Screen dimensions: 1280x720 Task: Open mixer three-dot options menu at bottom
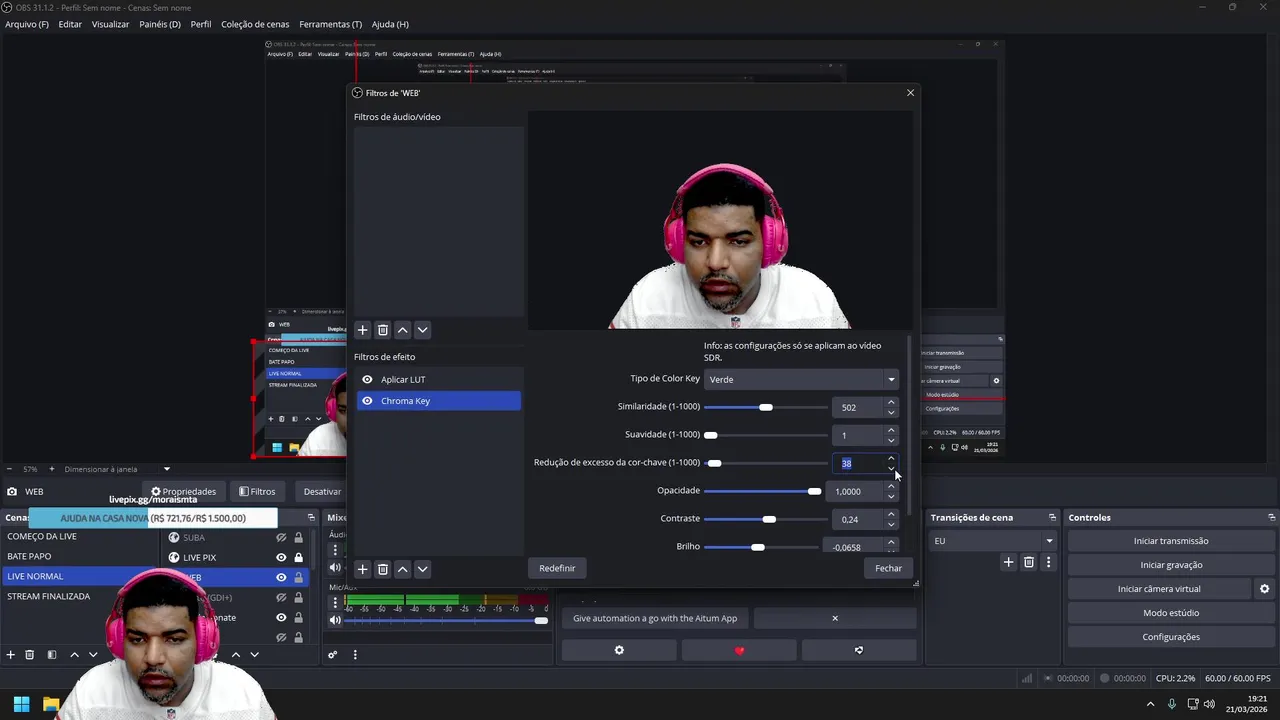[355, 655]
